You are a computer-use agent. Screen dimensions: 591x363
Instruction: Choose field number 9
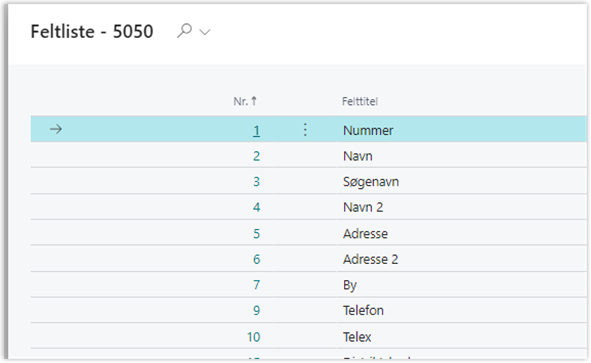pyautogui.click(x=256, y=311)
